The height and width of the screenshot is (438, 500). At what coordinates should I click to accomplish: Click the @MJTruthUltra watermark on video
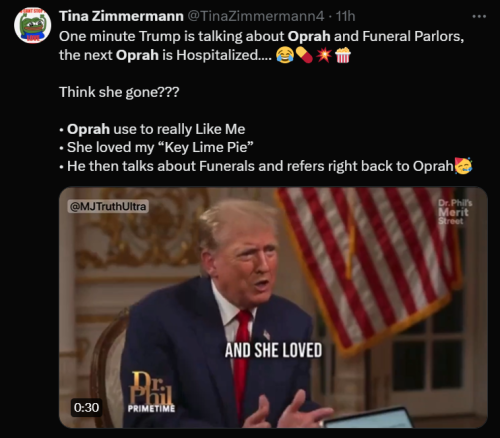tap(108, 206)
